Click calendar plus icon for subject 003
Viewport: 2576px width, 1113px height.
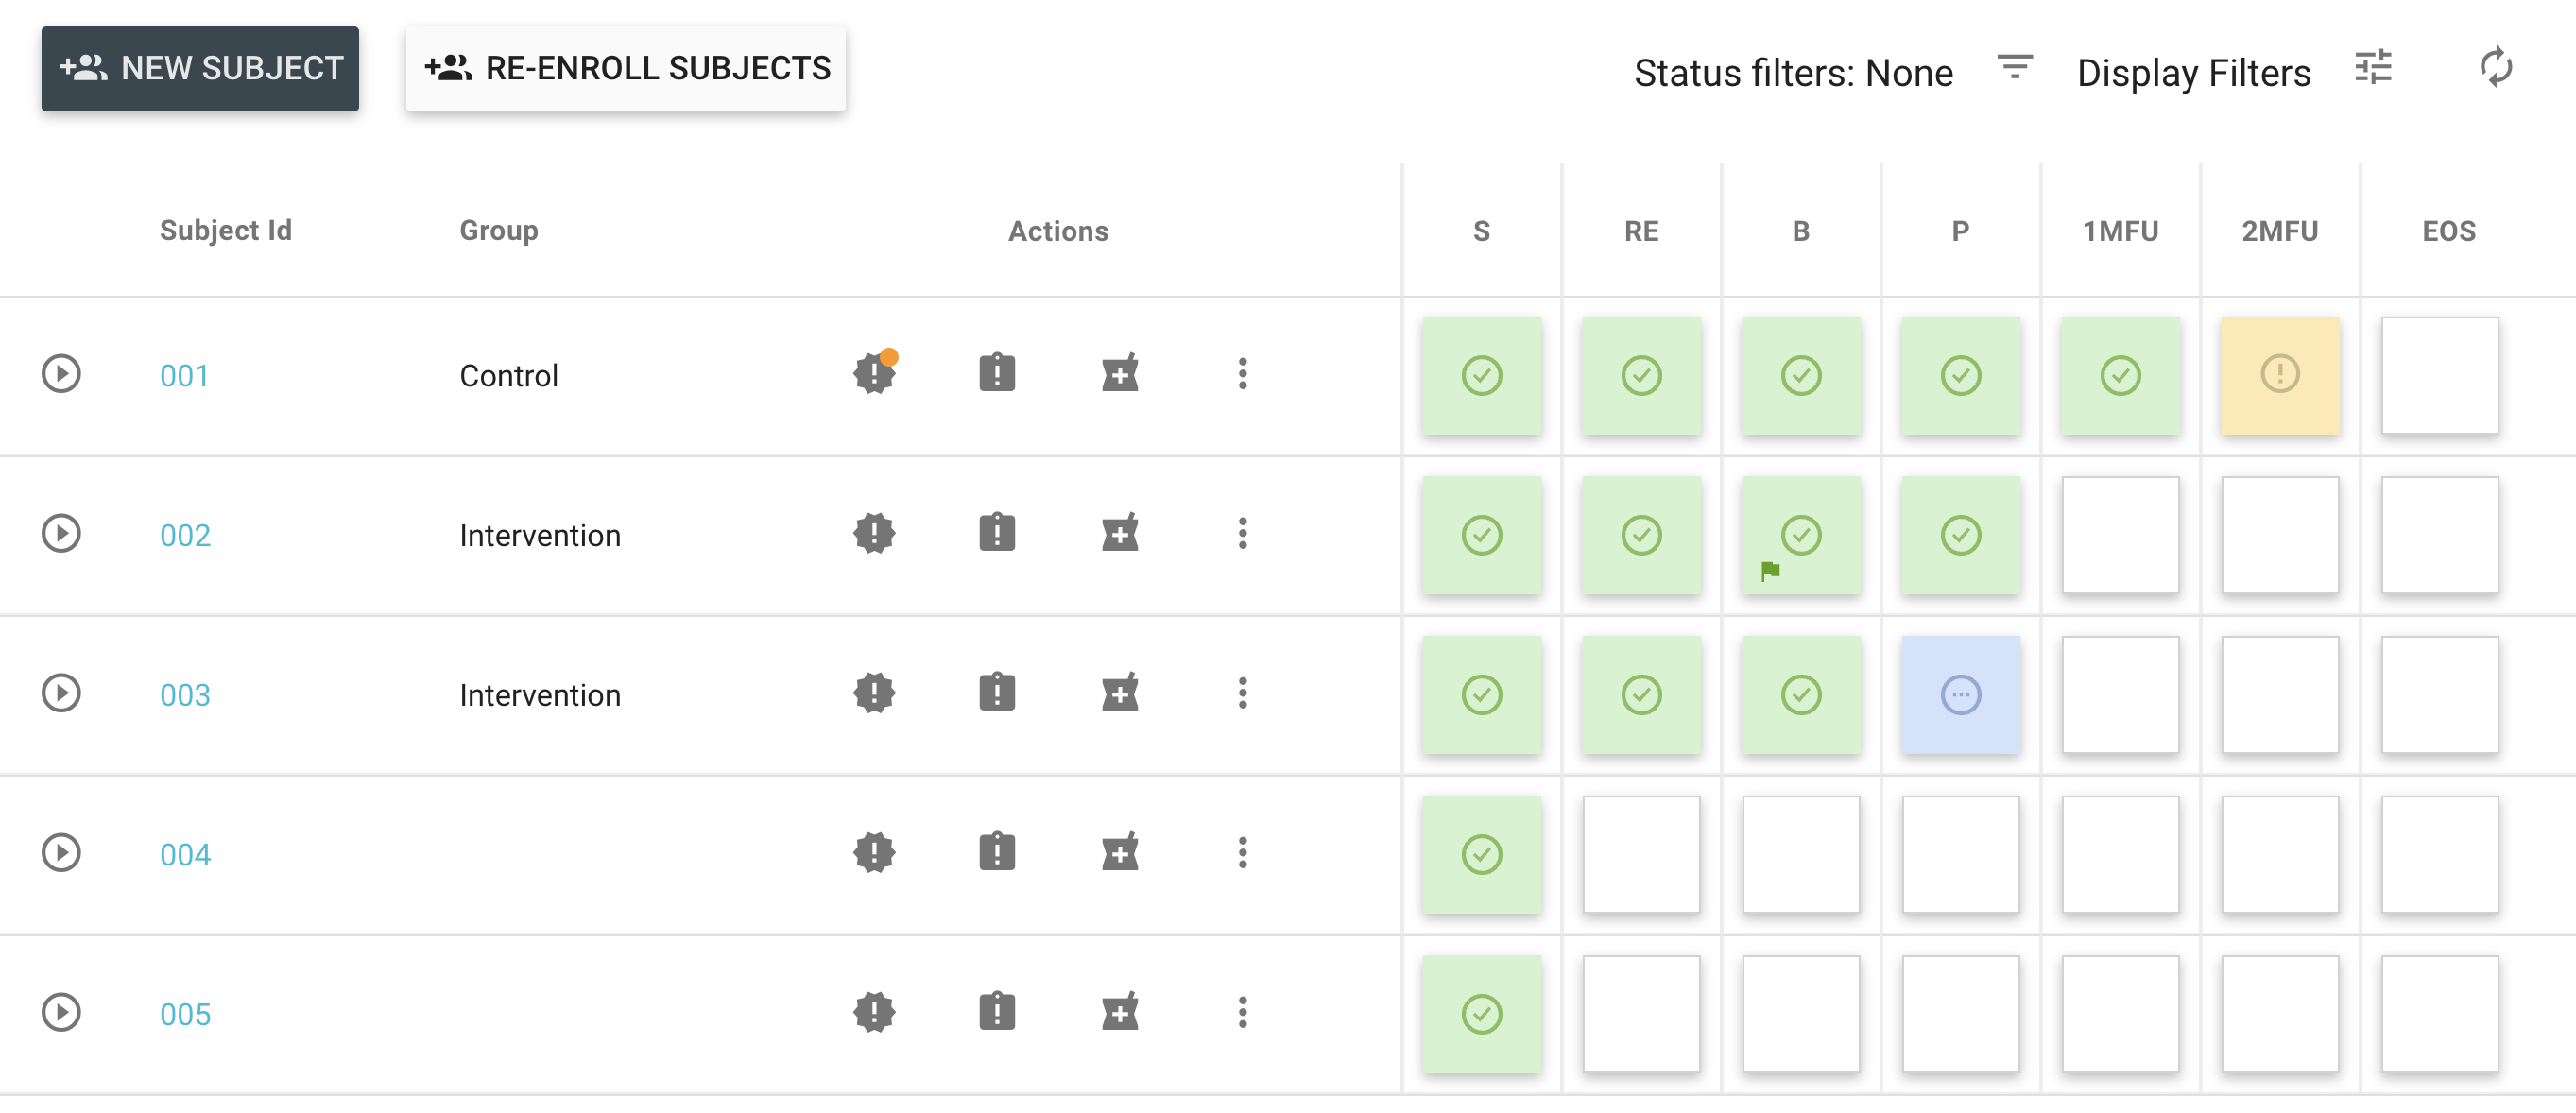tap(1120, 694)
